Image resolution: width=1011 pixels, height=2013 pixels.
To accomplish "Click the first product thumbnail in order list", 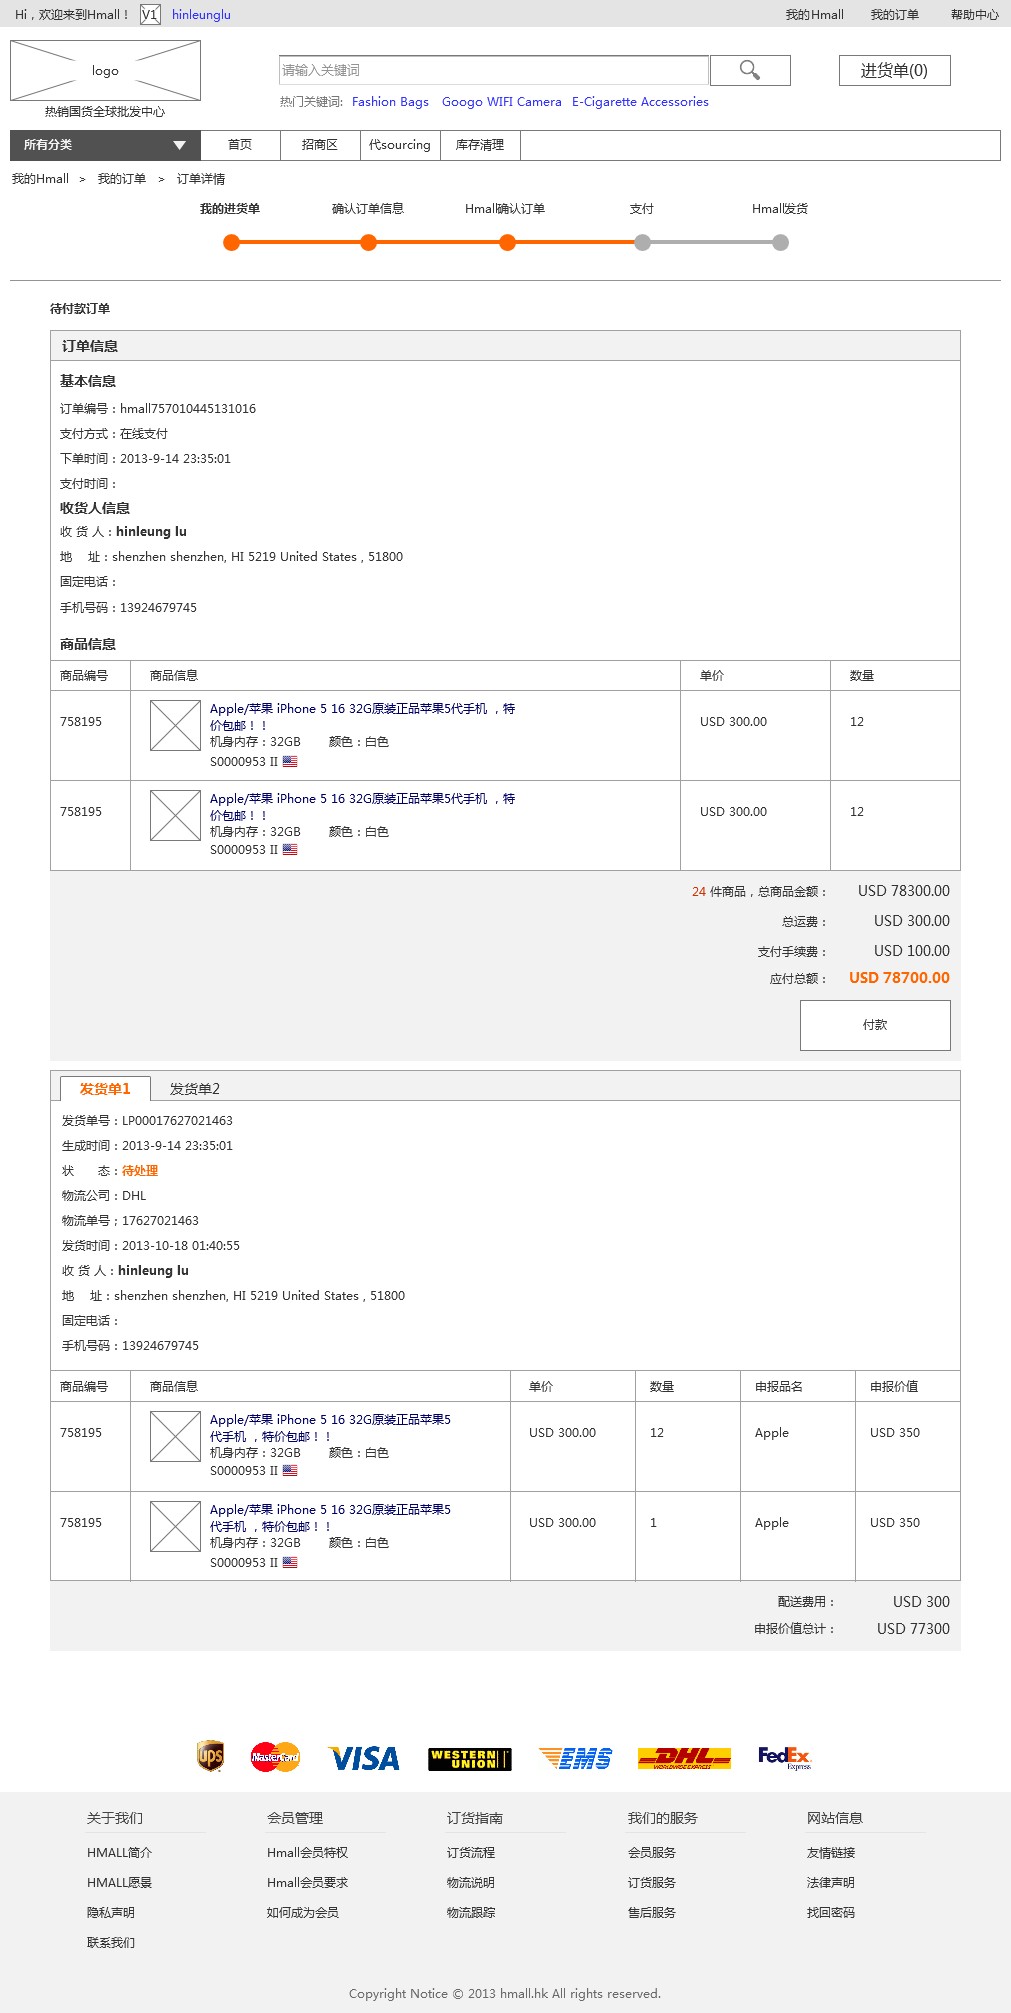I will tap(175, 725).
